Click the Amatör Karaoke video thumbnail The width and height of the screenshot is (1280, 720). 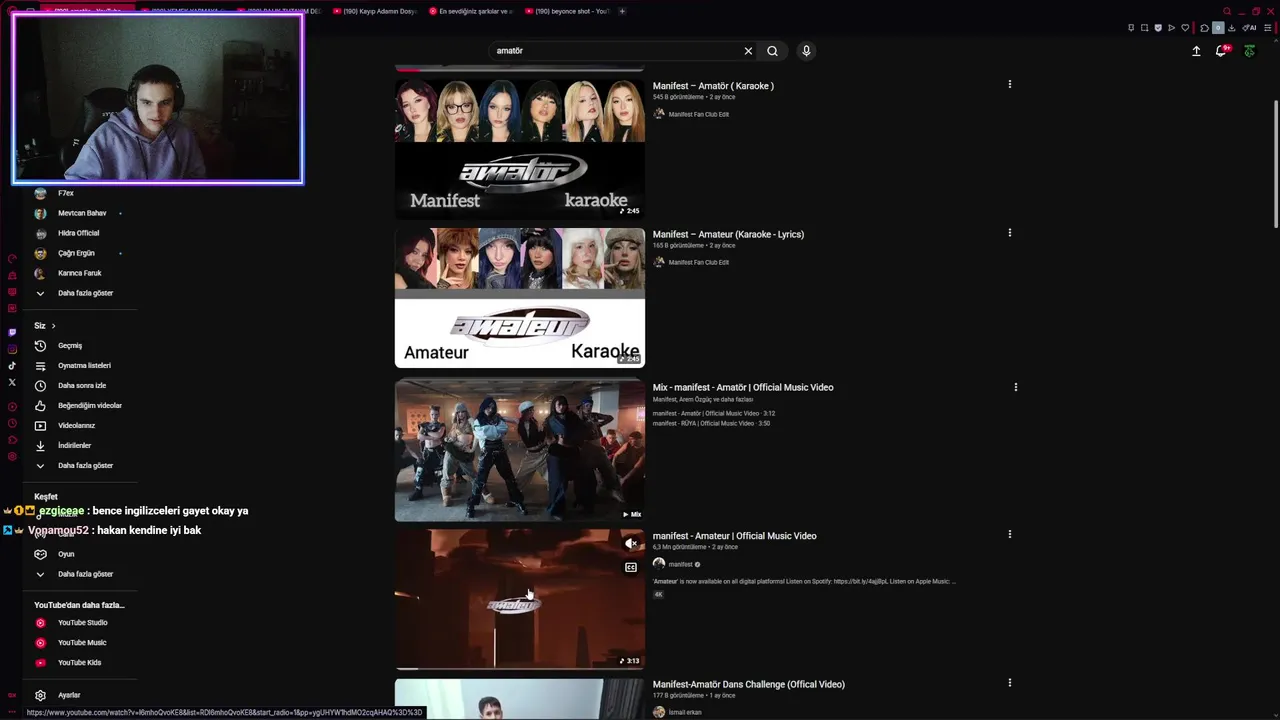(520, 149)
